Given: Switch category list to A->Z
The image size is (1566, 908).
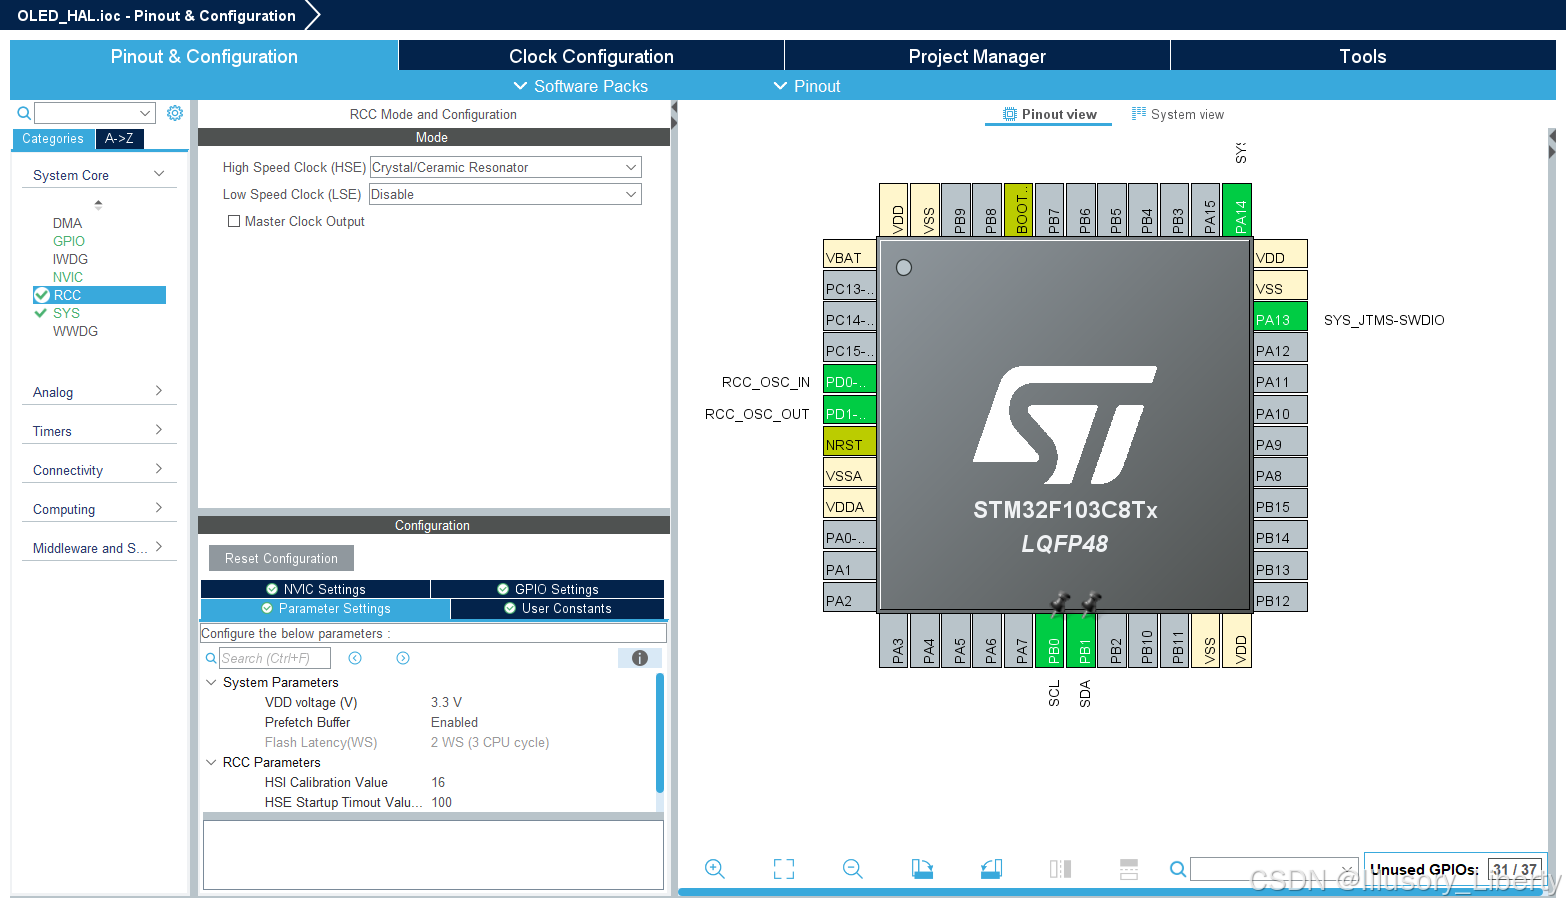Looking at the screenshot, I should point(119,138).
